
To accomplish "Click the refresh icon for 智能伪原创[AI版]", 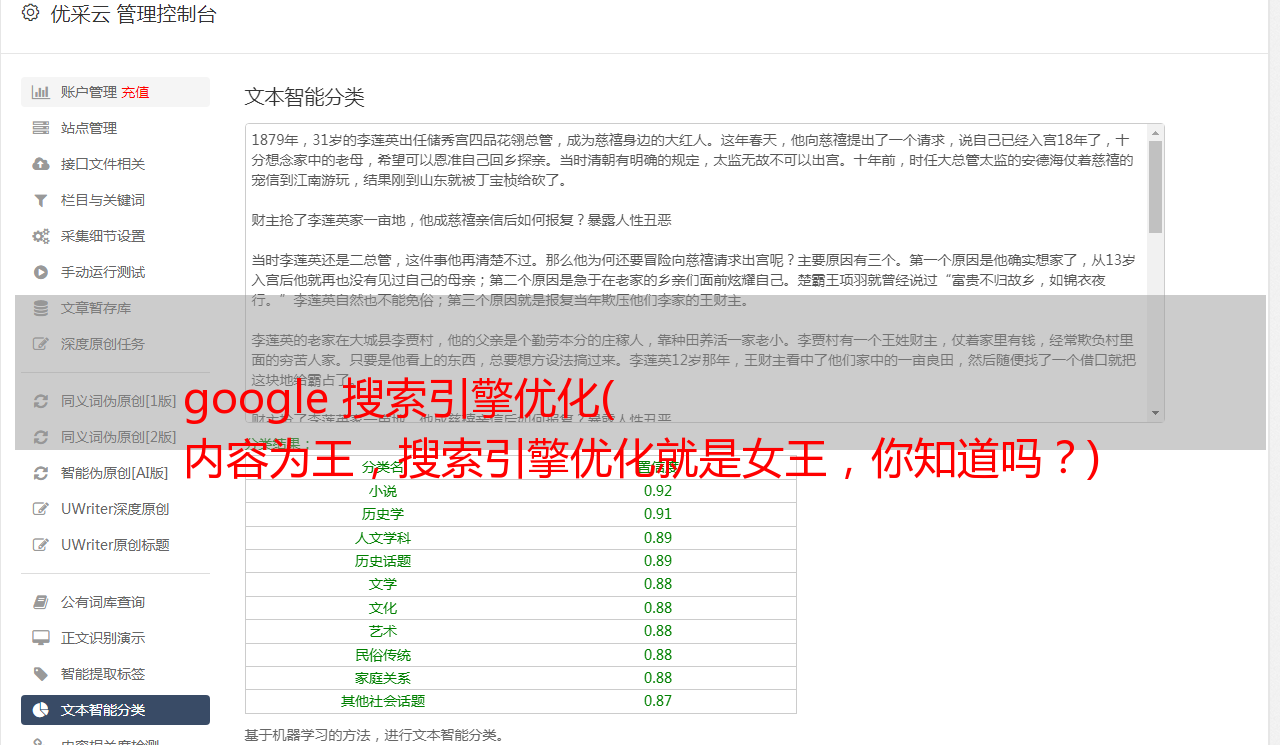I will pos(41,473).
